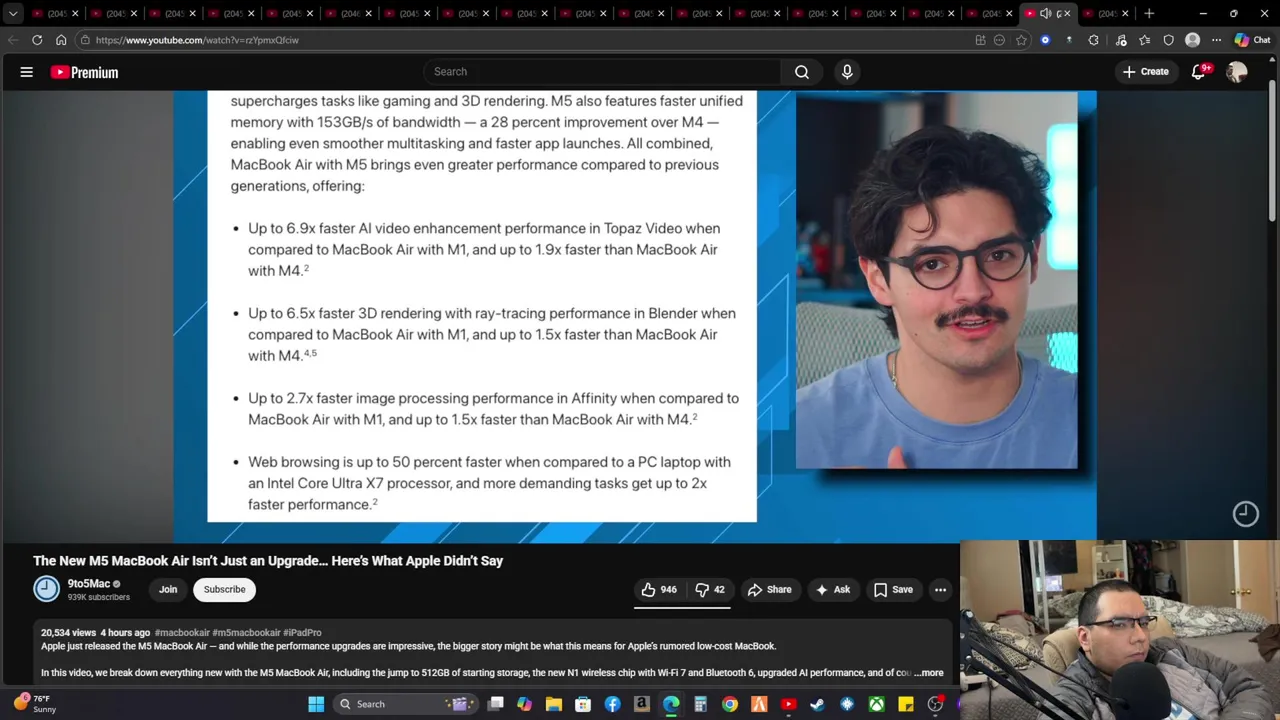Start voice search with microphone icon
This screenshot has width=1280, height=720.
click(847, 72)
